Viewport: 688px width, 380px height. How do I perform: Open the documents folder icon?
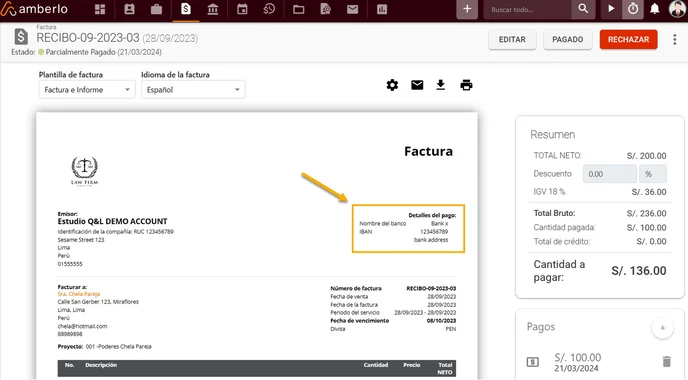coord(298,9)
